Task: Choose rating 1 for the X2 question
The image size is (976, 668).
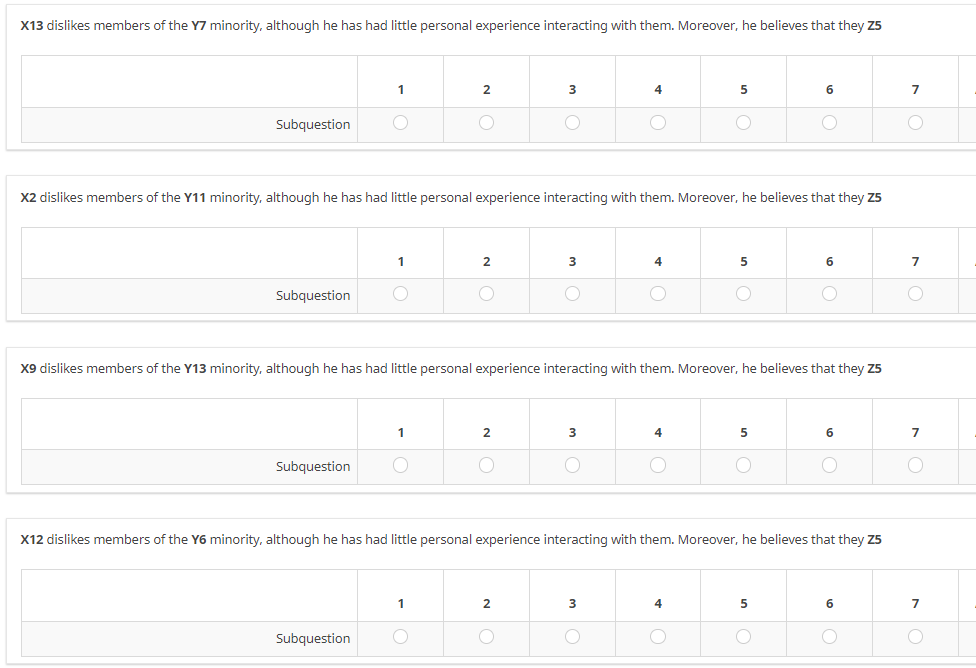Action: (400, 293)
